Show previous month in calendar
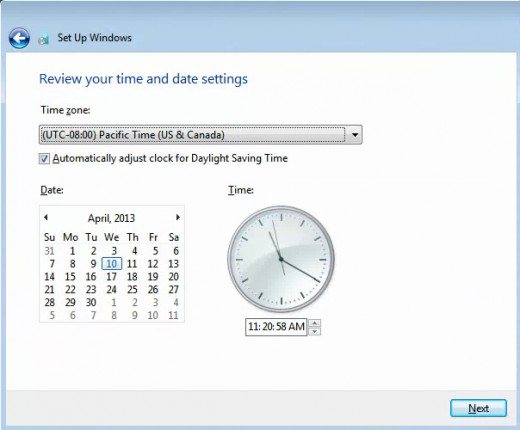This screenshot has height=430, width=520. [x=46, y=217]
